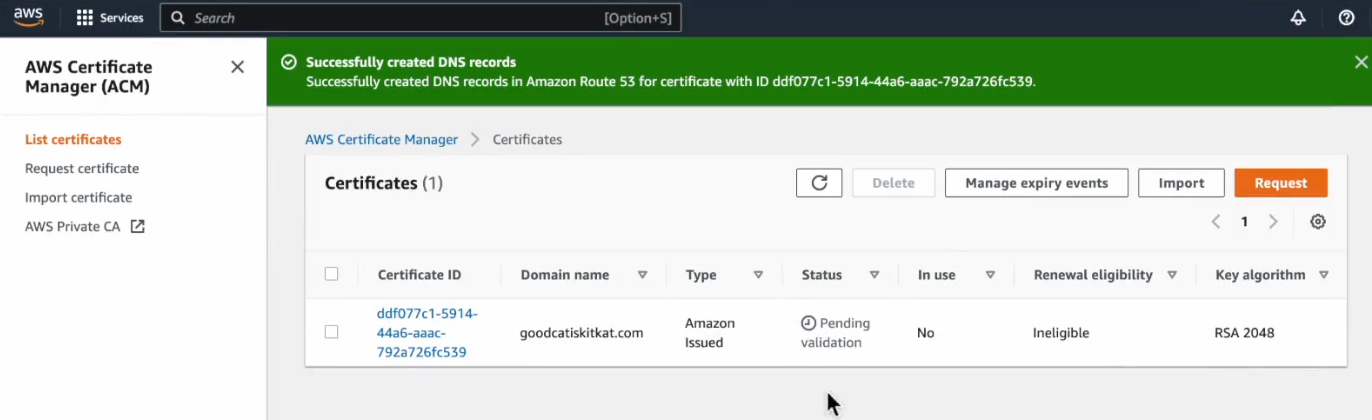Click the external link icon by AWS Private CA

click(138, 227)
